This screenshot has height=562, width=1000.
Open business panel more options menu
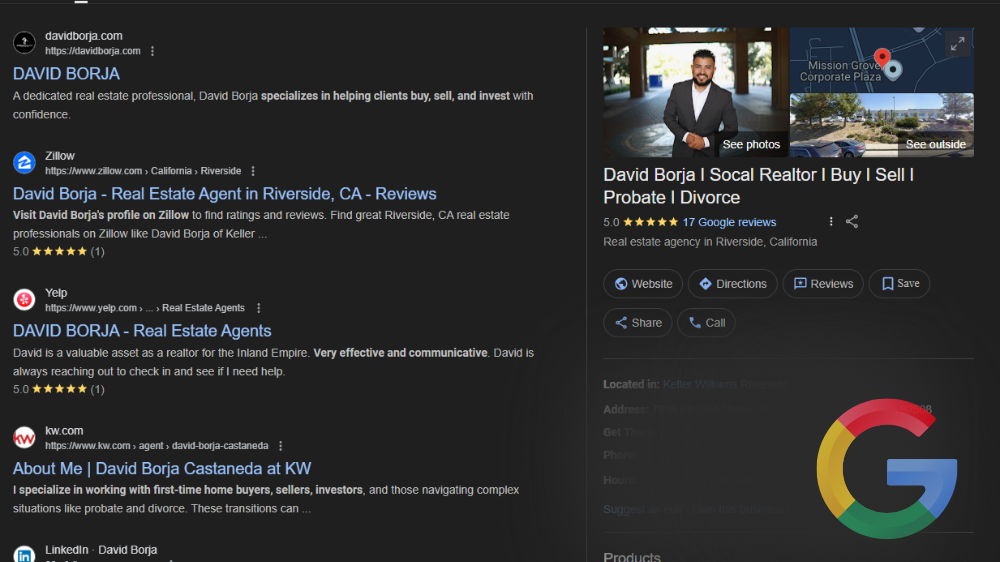pos(831,222)
